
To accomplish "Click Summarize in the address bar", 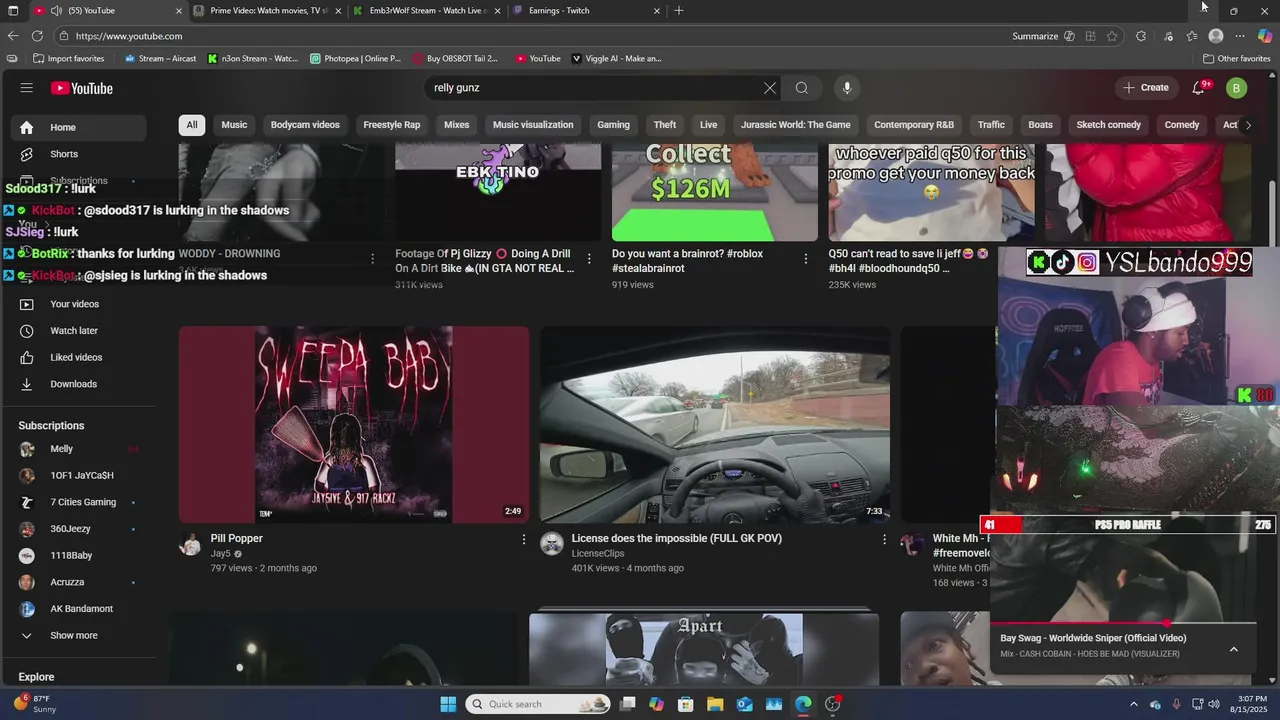I will point(1035,36).
